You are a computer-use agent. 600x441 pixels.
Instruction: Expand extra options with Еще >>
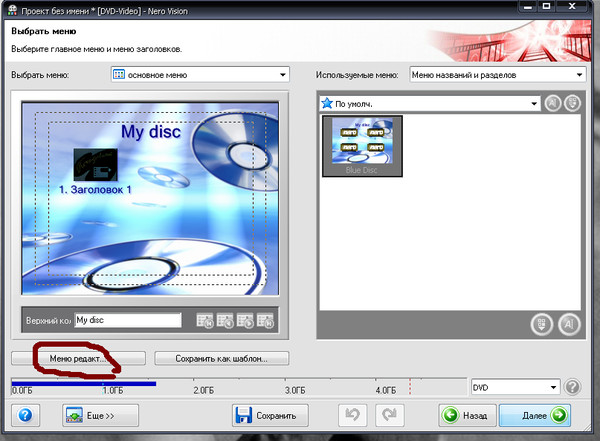pos(100,415)
